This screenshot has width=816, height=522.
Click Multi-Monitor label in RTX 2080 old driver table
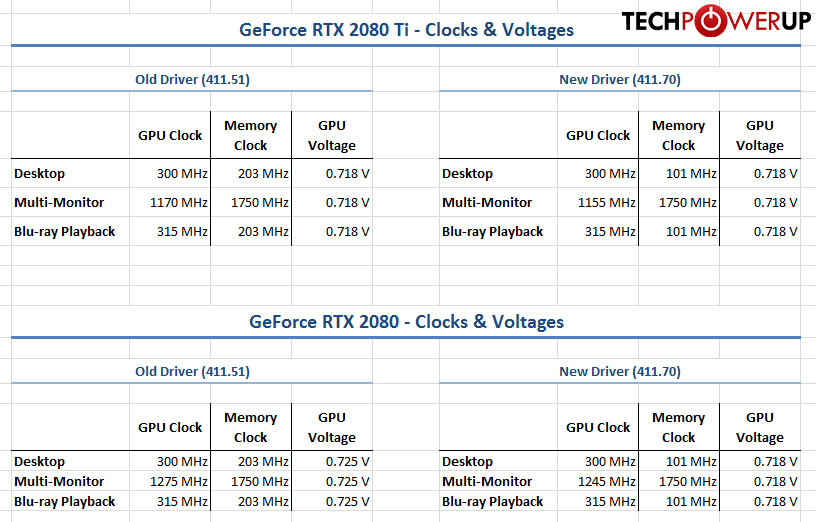pos(59,481)
